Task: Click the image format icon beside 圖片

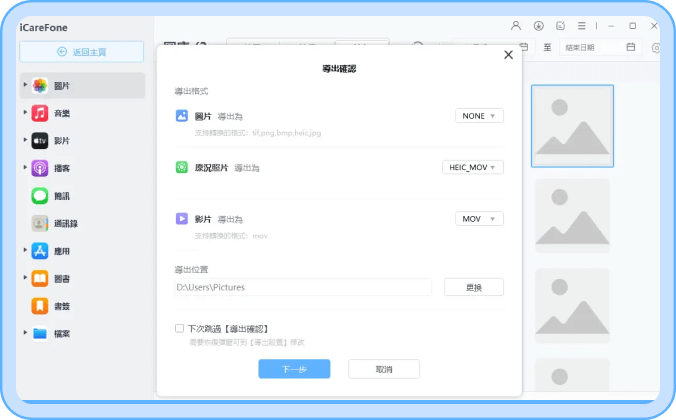Action: tap(182, 116)
